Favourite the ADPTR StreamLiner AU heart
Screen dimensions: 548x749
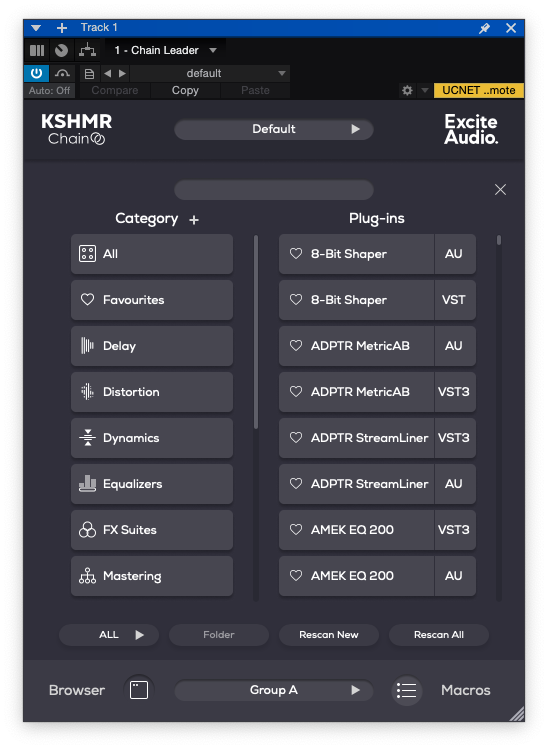(x=296, y=483)
